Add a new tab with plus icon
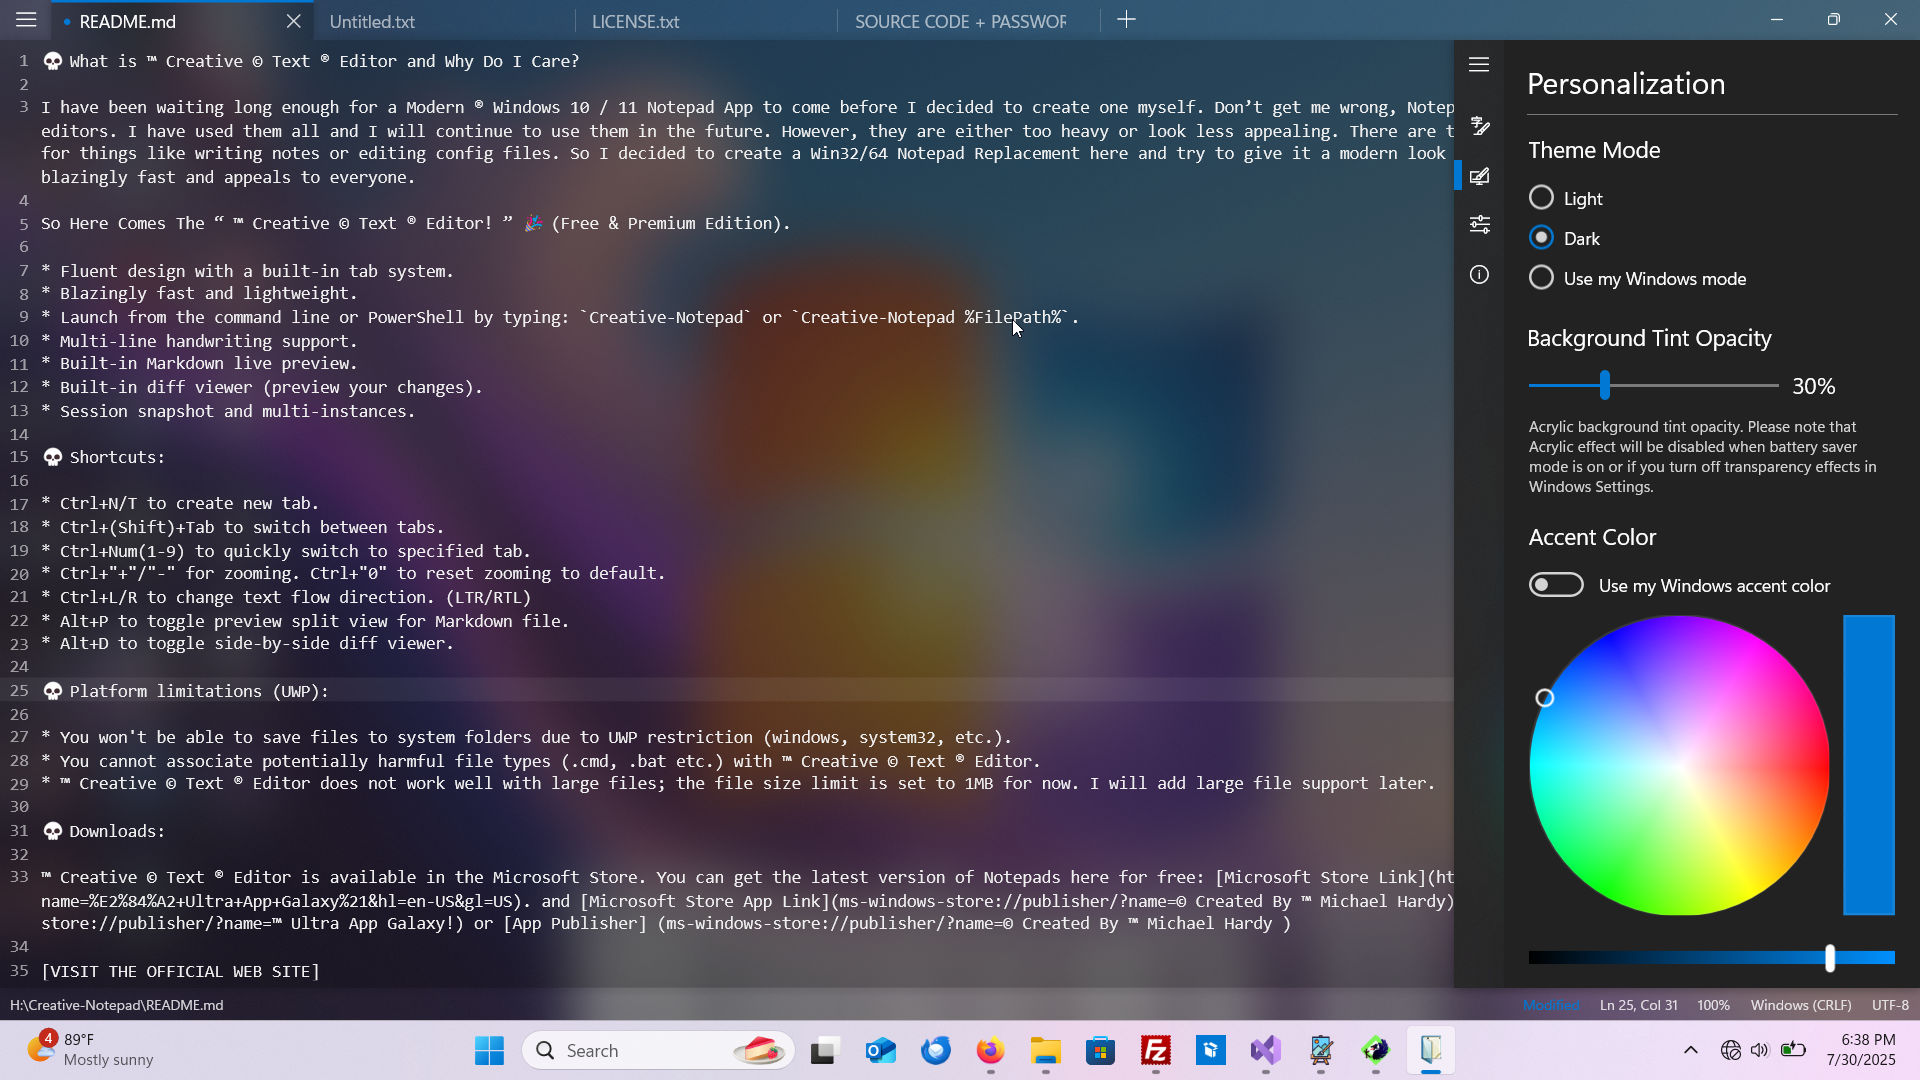 click(x=1126, y=20)
